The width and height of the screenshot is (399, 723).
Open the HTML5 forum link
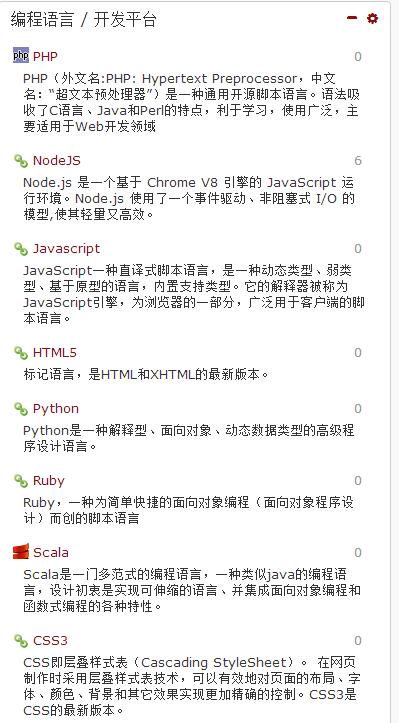click(54, 353)
